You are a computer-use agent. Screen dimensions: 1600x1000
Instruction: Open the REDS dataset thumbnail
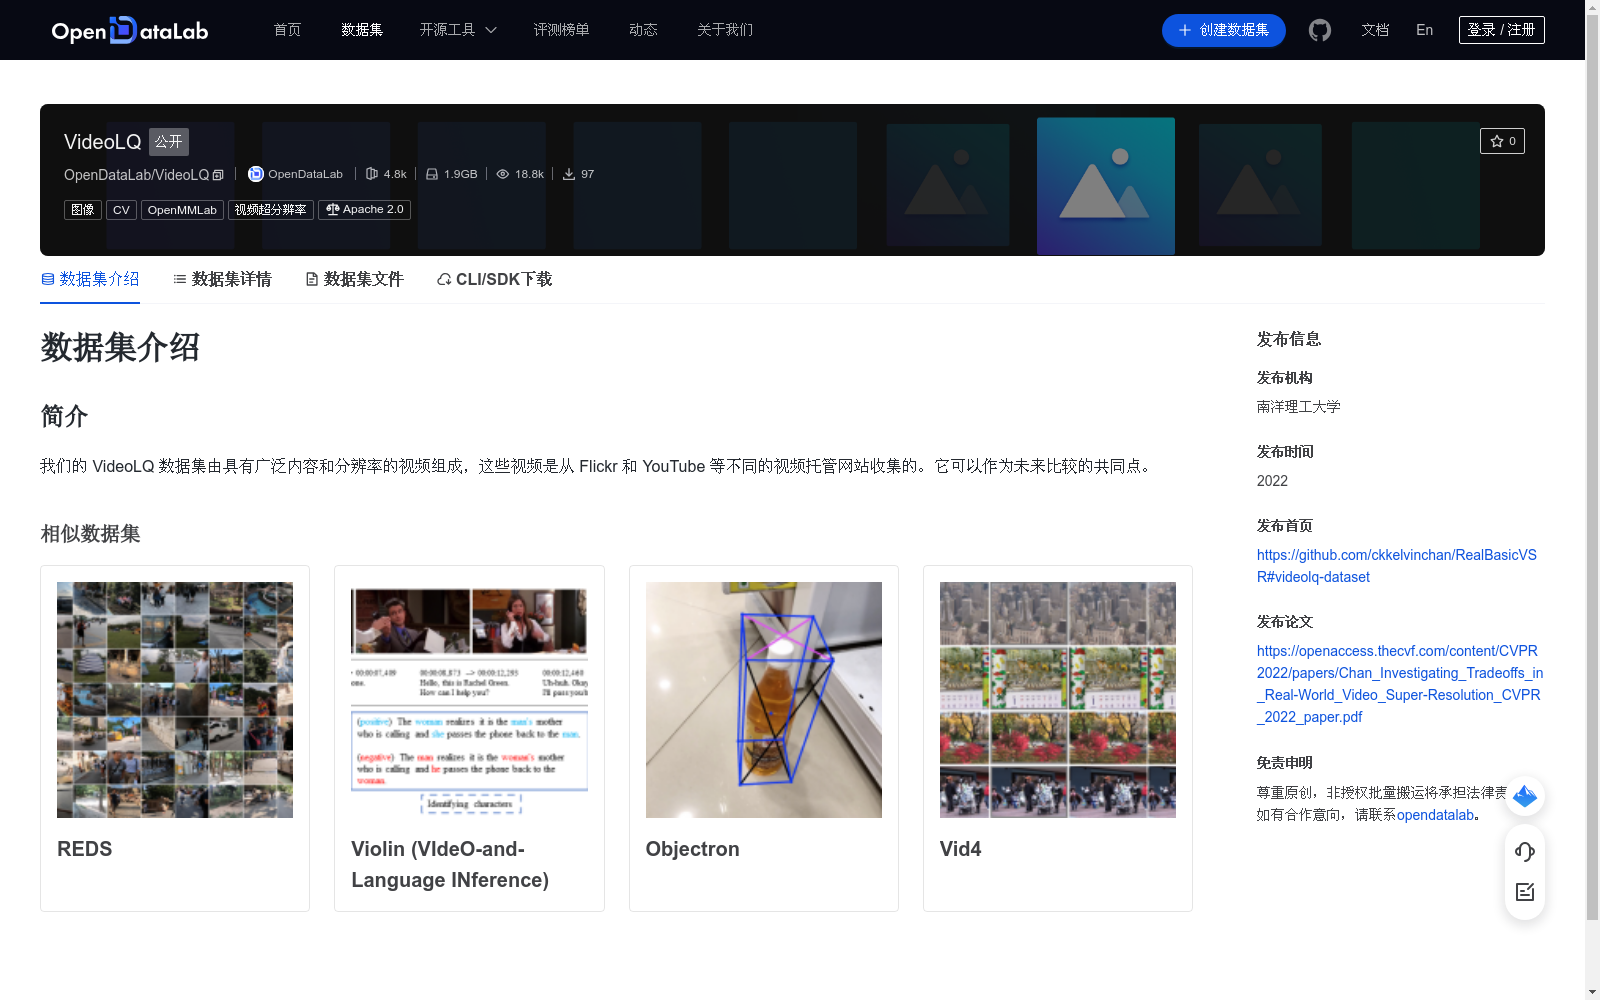click(175, 700)
